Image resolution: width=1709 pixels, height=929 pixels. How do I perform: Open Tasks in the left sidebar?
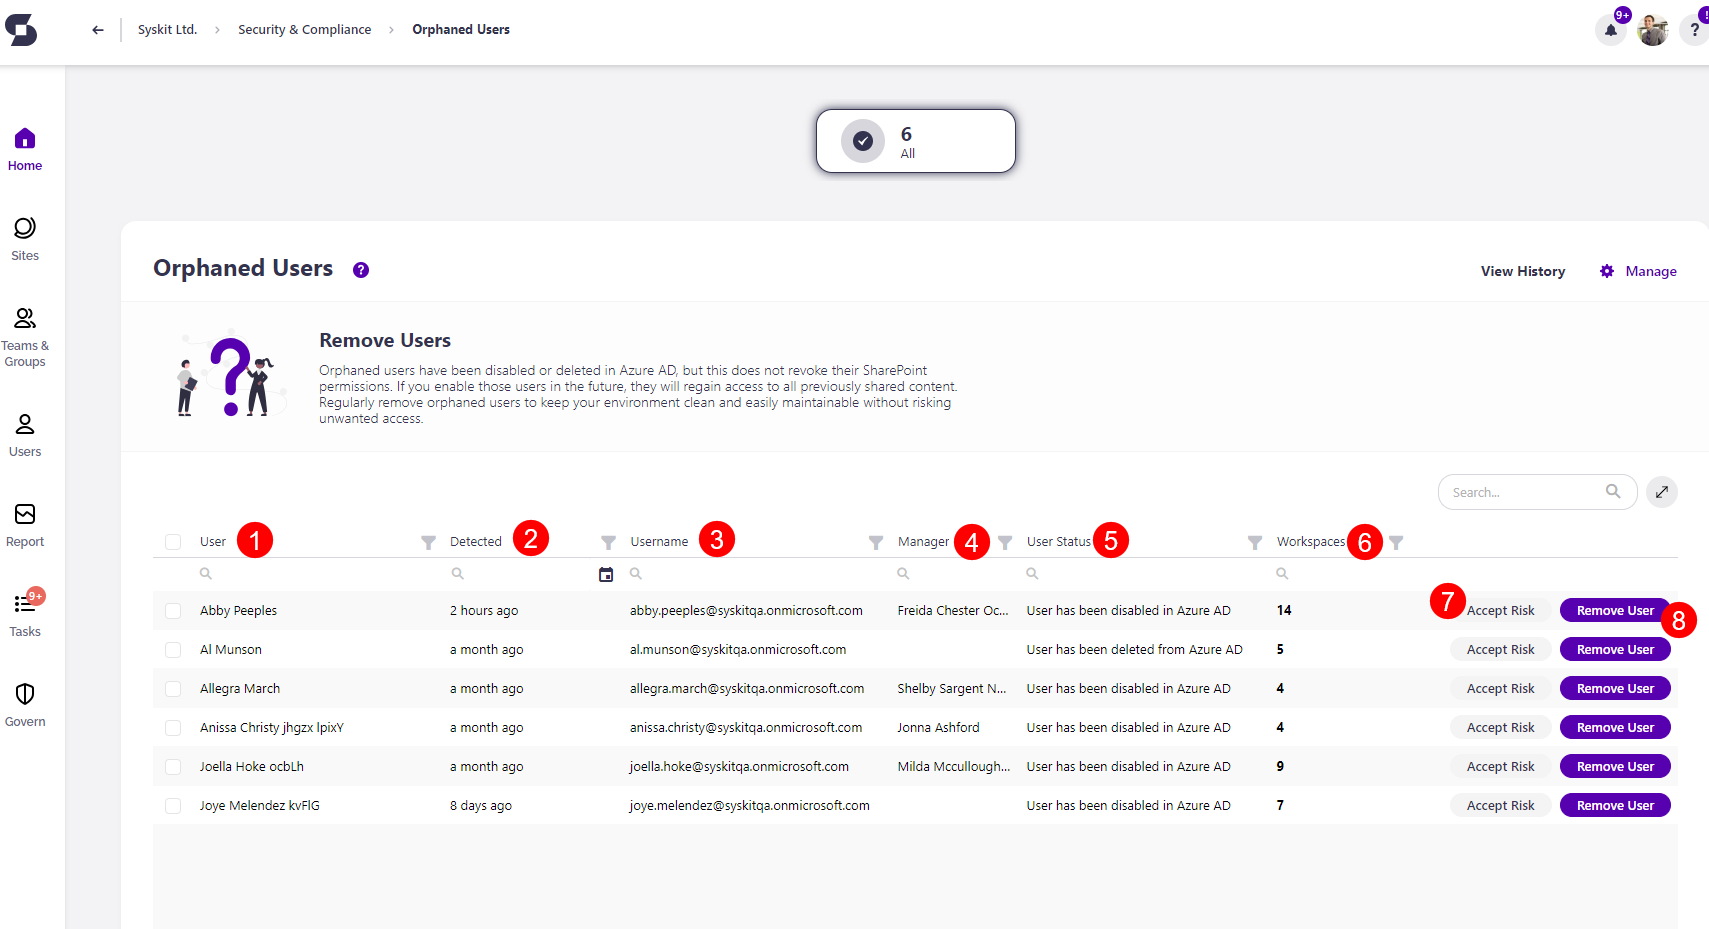point(25,614)
